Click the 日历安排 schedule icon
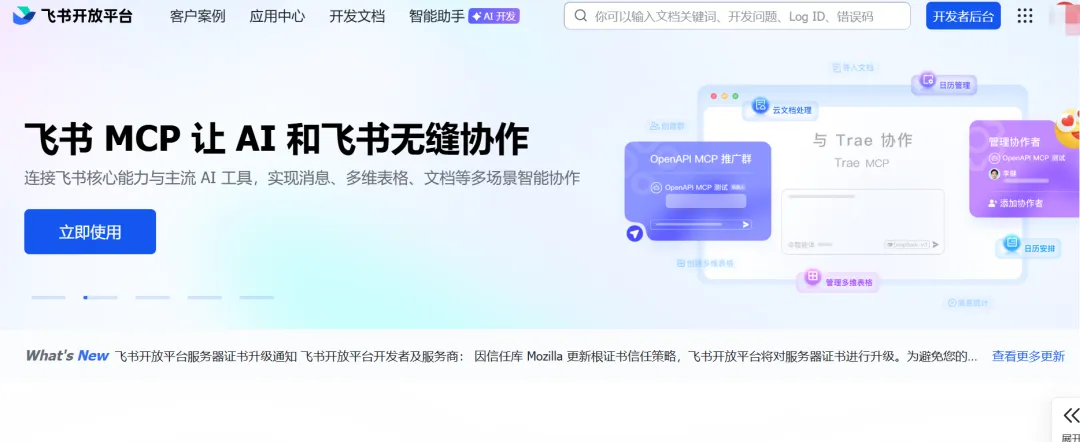Screen dimensions: 1080x442 (1011, 242)
